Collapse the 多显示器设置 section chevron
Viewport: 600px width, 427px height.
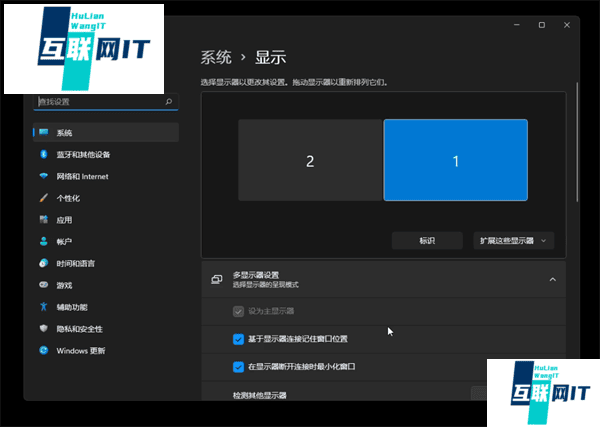point(552,280)
